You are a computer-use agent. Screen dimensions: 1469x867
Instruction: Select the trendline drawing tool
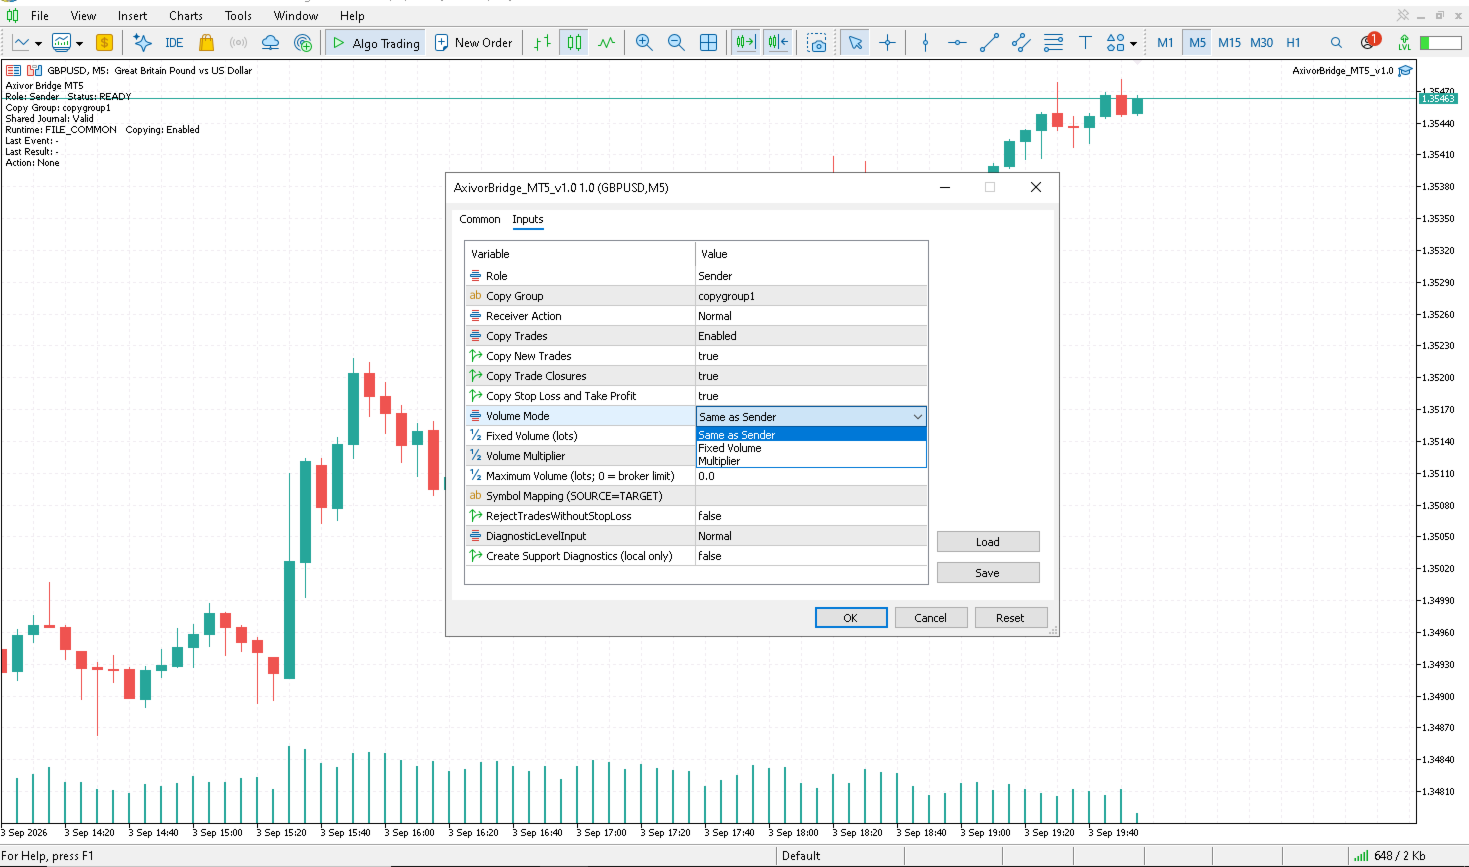[x=989, y=43]
